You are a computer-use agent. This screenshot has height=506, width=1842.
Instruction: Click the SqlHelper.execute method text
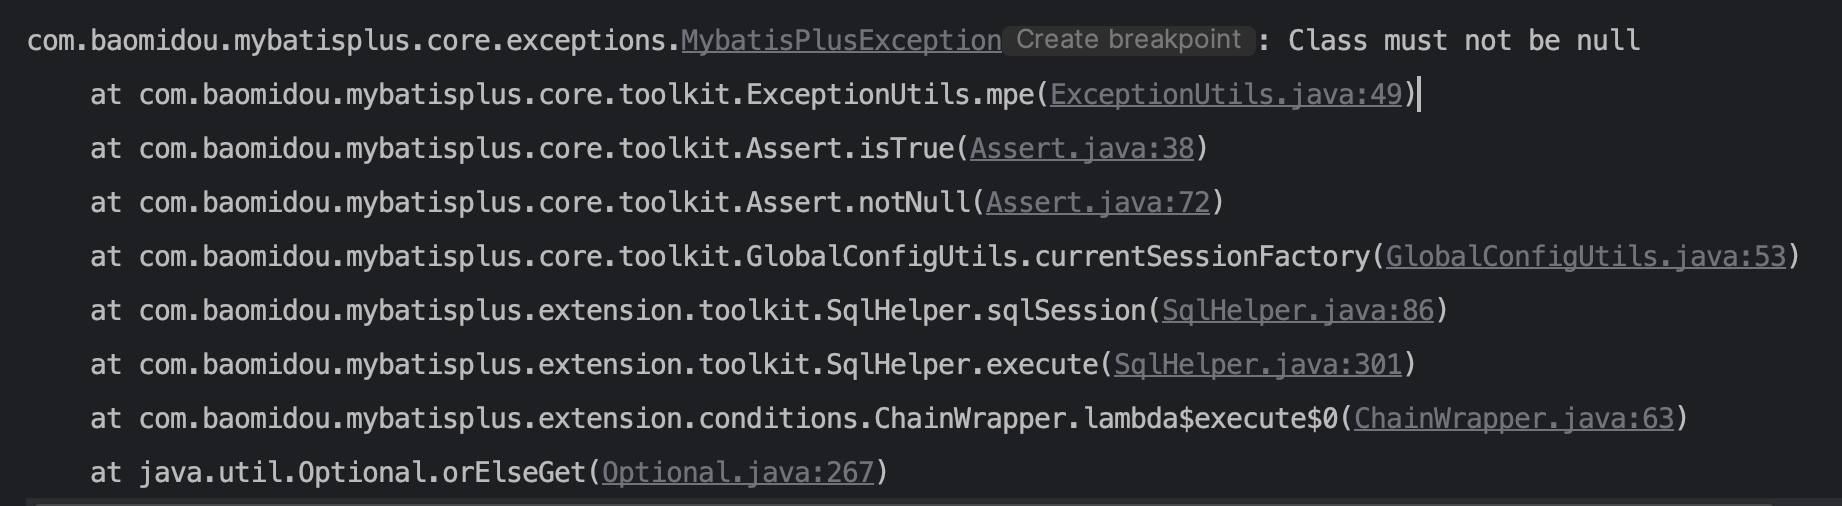[962, 365]
